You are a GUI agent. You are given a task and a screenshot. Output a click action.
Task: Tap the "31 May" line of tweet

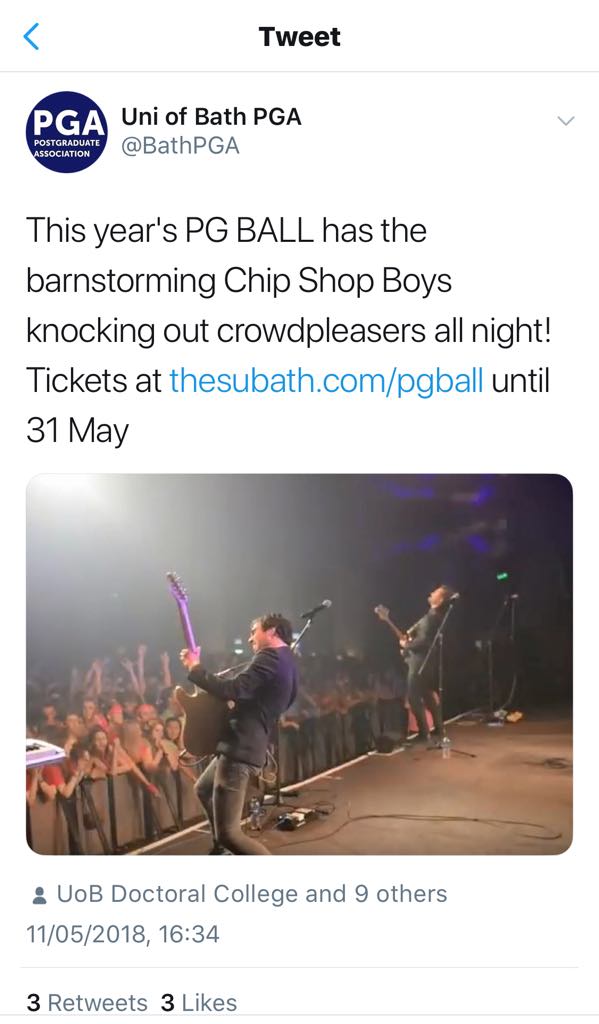coord(78,431)
